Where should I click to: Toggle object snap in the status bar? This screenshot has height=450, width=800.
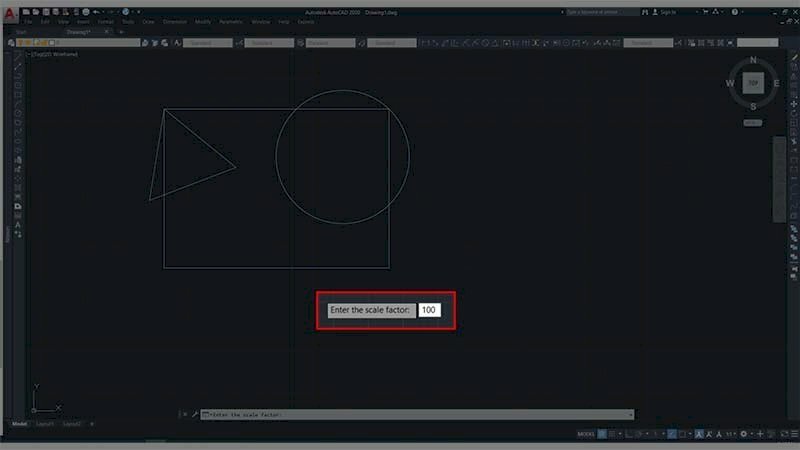click(683, 434)
